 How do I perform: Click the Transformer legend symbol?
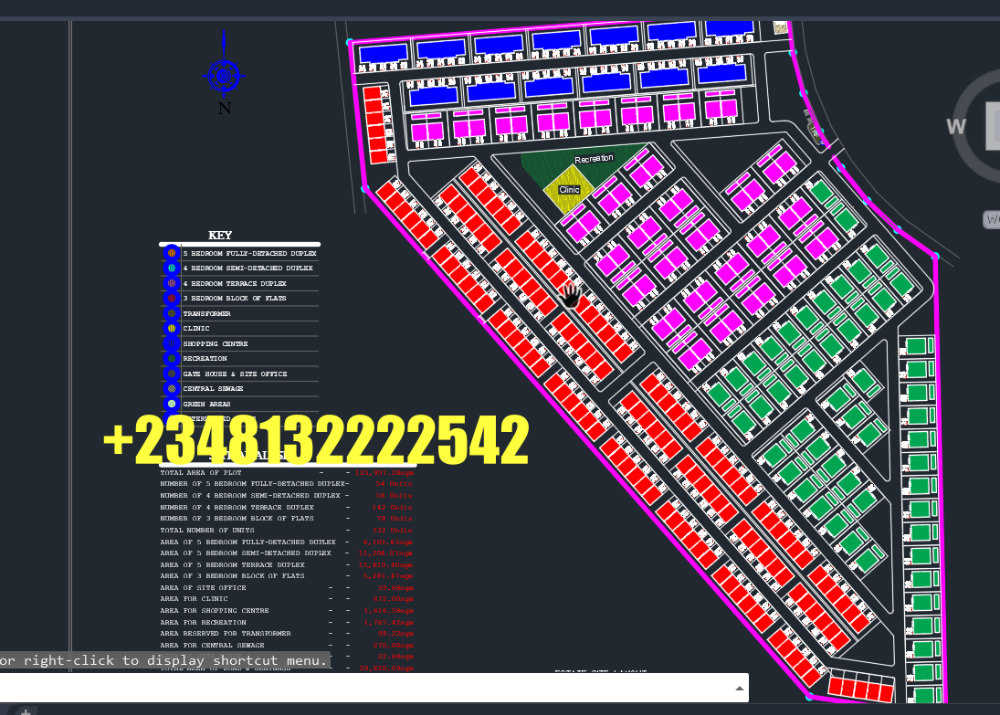click(x=171, y=314)
